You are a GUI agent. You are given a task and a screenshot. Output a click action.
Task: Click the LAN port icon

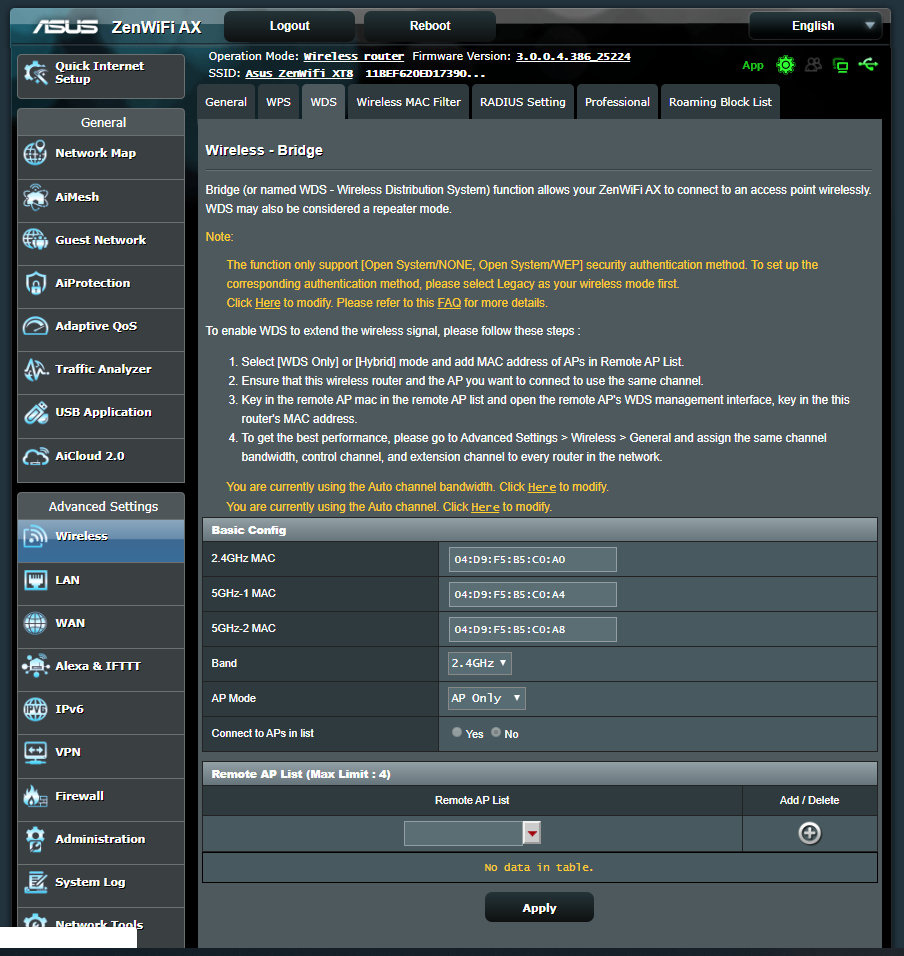point(35,580)
